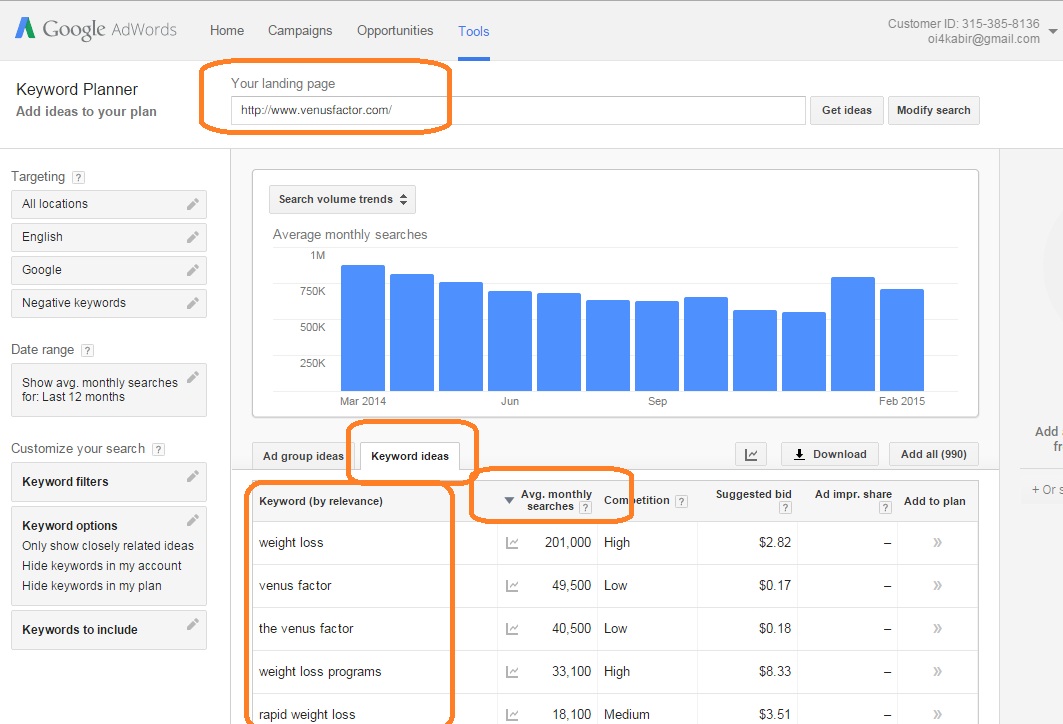The width and height of the screenshot is (1063, 724).
Task: Click the sort arrow on Avg. monthly searches
Action: coord(509,500)
